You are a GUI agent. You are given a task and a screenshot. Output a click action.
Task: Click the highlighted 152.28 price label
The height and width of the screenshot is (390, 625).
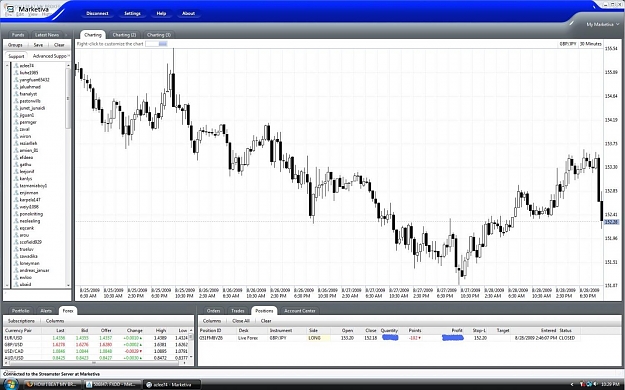(611, 222)
